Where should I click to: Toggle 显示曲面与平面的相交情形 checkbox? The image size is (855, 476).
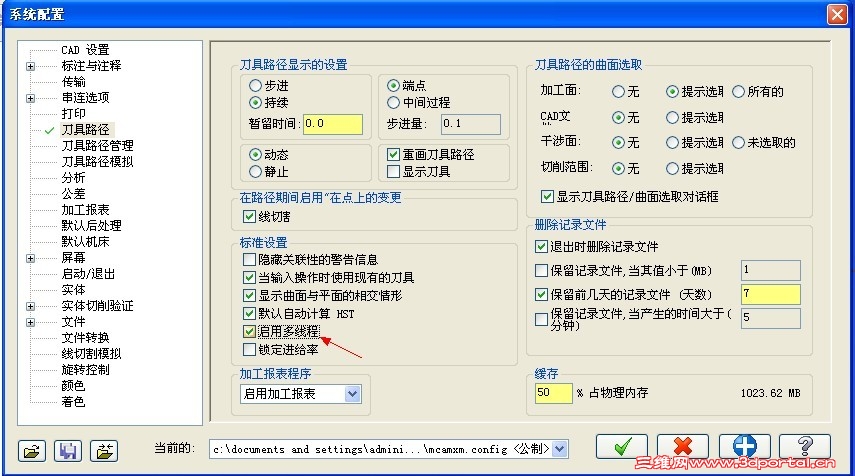click(x=249, y=296)
